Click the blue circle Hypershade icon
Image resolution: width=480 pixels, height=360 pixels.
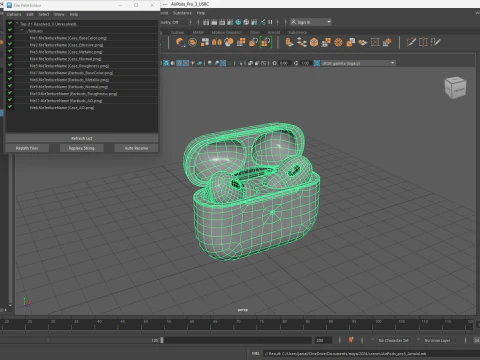pos(238,22)
